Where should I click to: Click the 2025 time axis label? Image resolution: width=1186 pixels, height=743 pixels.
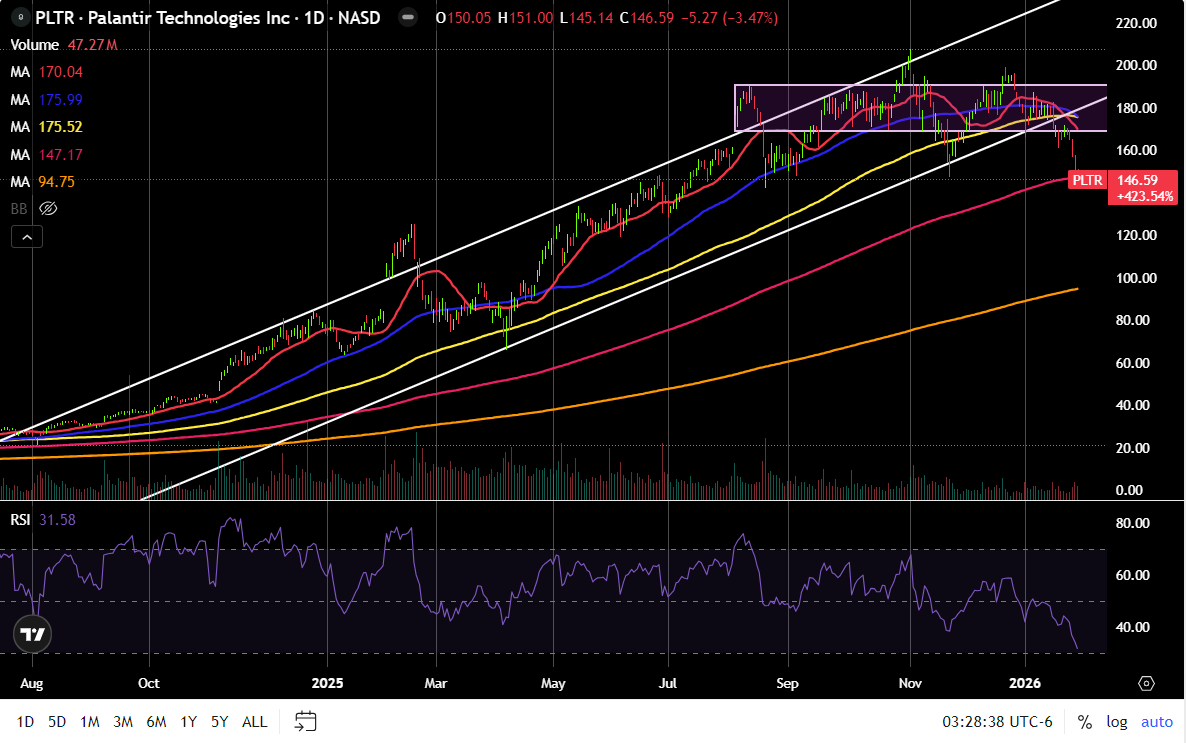tap(328, 683)
